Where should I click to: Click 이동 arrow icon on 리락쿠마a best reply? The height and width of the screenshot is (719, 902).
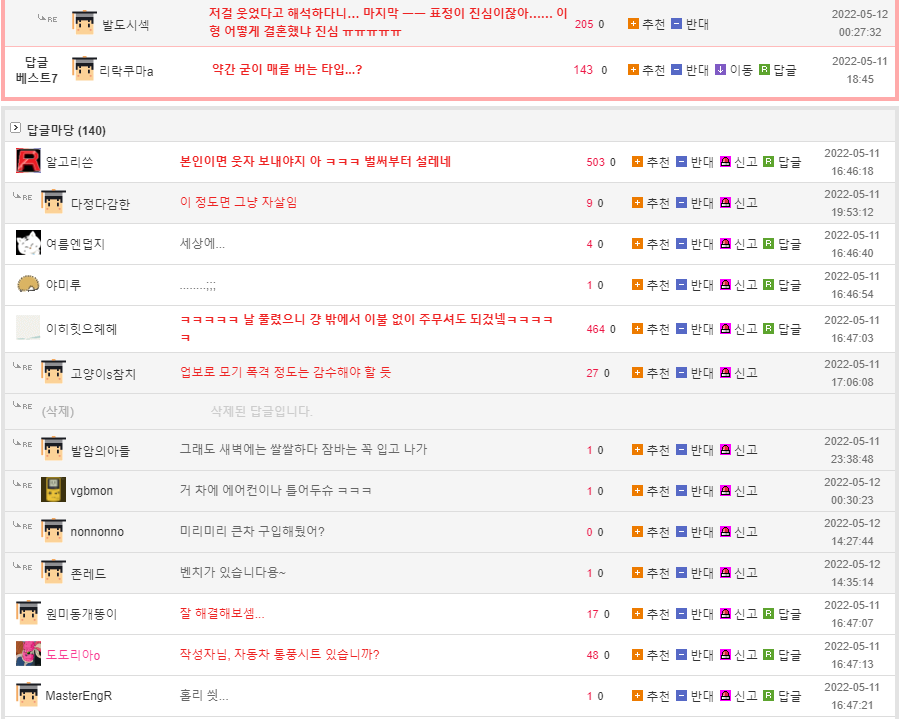720,70
